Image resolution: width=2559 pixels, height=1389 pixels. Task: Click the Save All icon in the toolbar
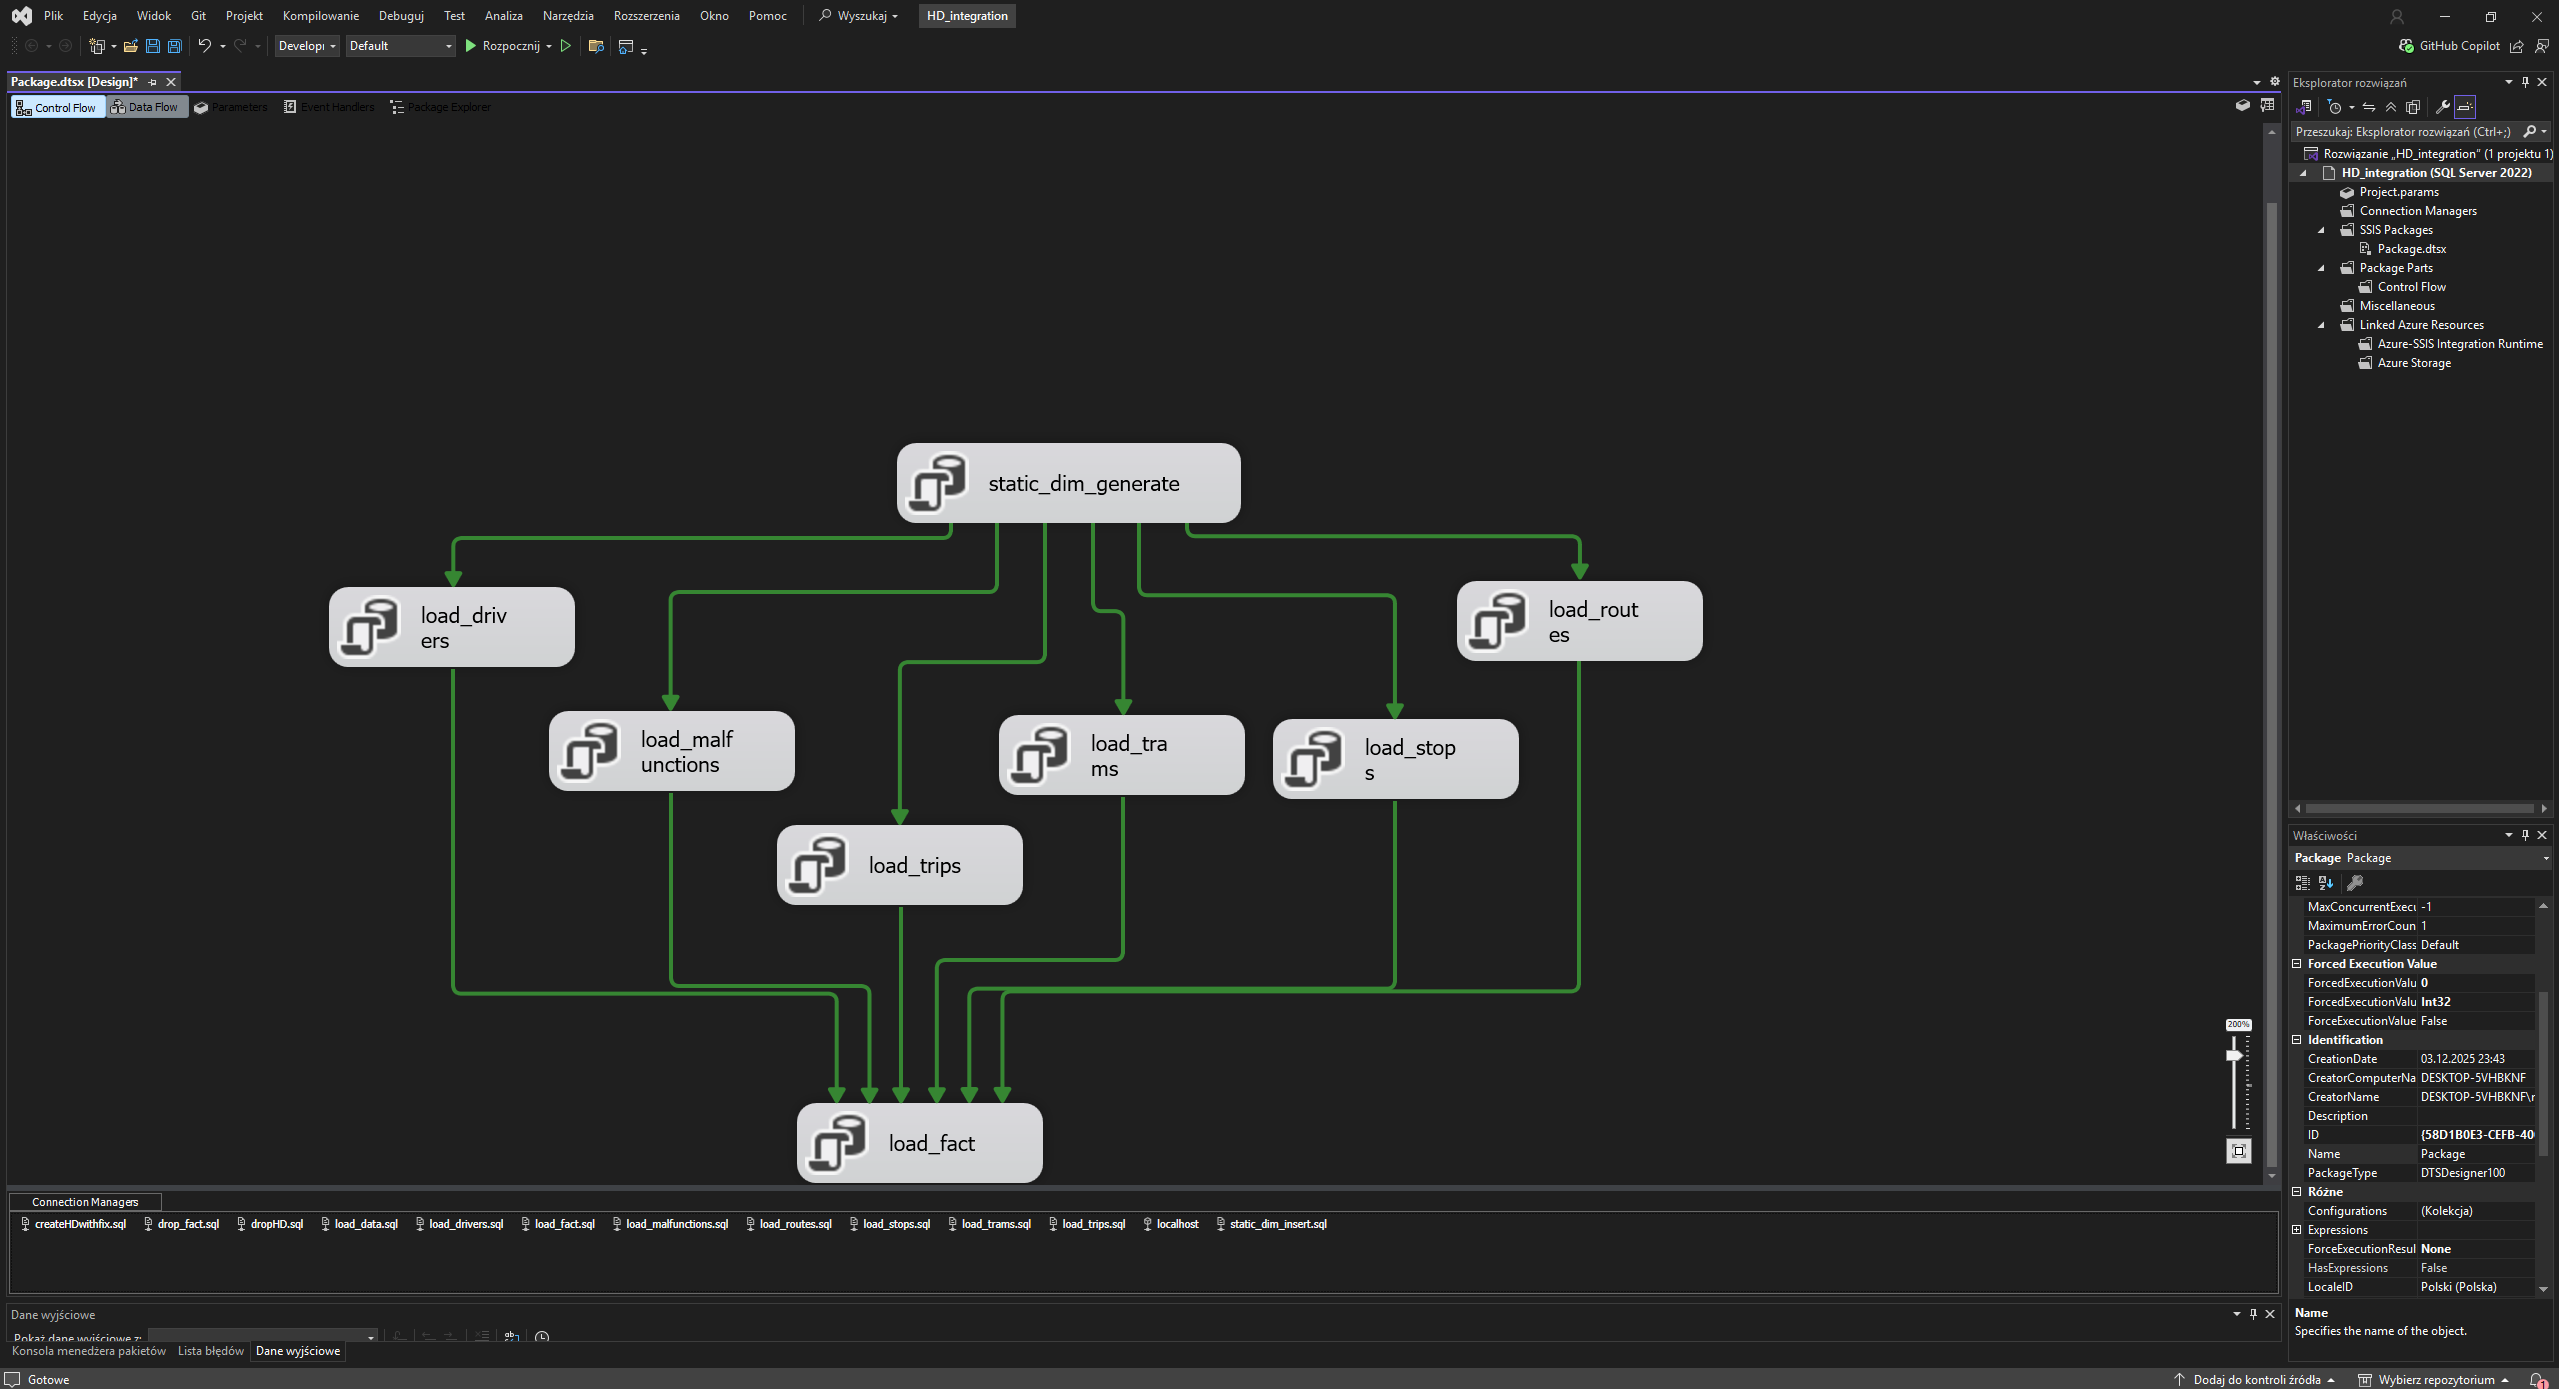pyautogui.click(x=174, y=46)
